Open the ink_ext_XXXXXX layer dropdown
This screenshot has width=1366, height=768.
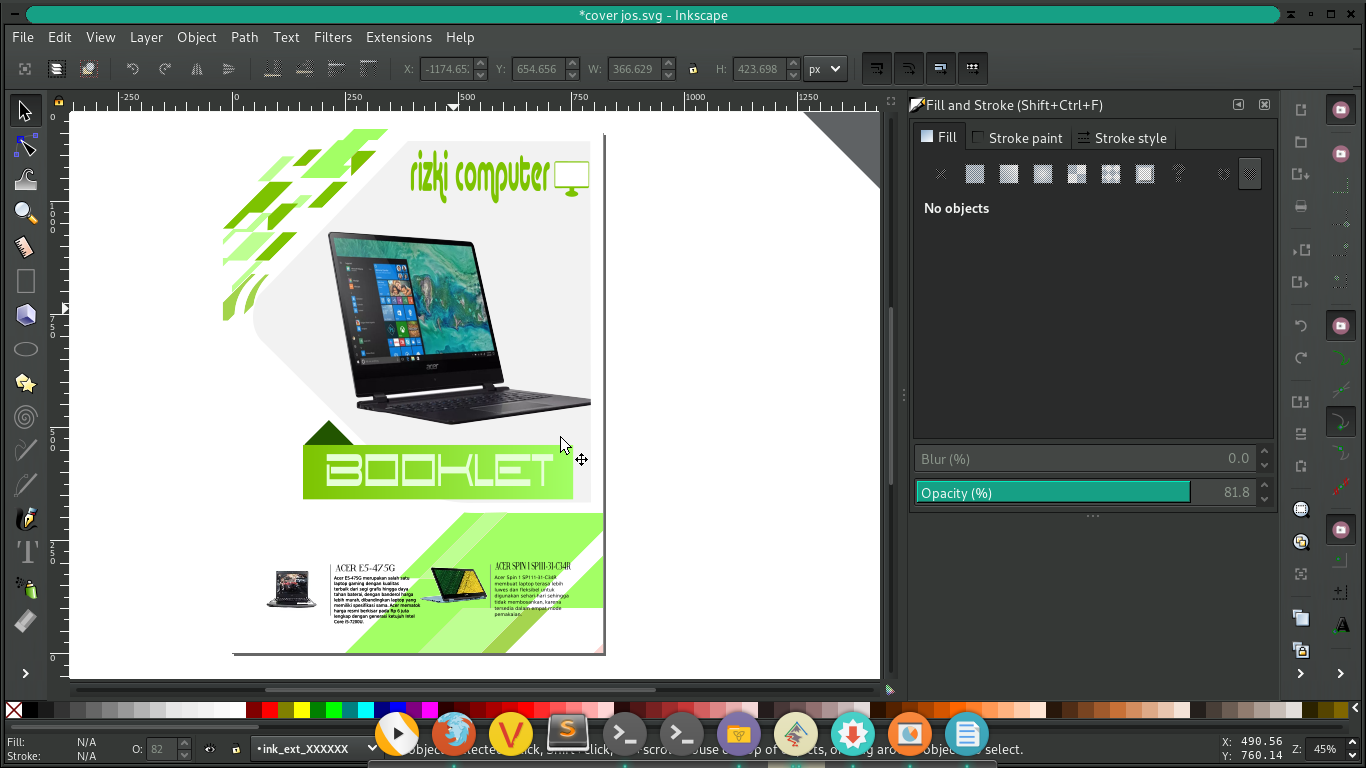tap(316, 749)
